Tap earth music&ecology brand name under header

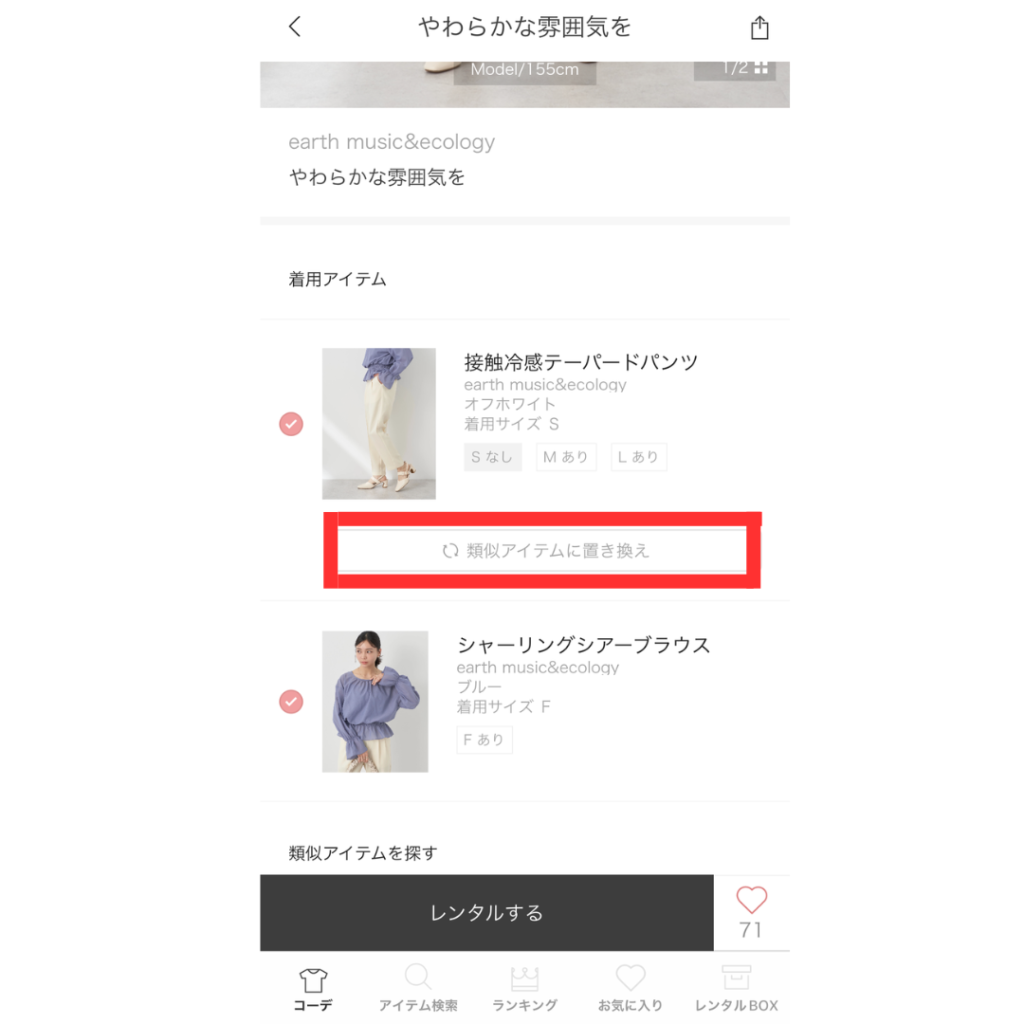pyautogui.click(x=392, y=142)
